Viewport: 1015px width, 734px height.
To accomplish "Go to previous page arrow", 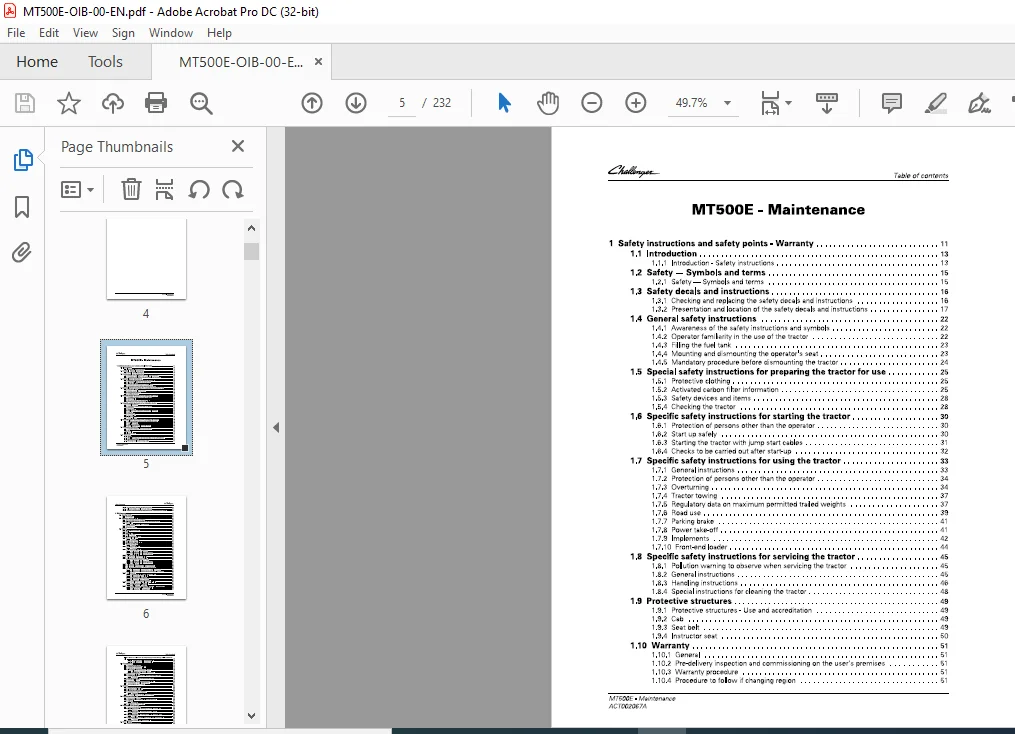I will click(312, 103).
